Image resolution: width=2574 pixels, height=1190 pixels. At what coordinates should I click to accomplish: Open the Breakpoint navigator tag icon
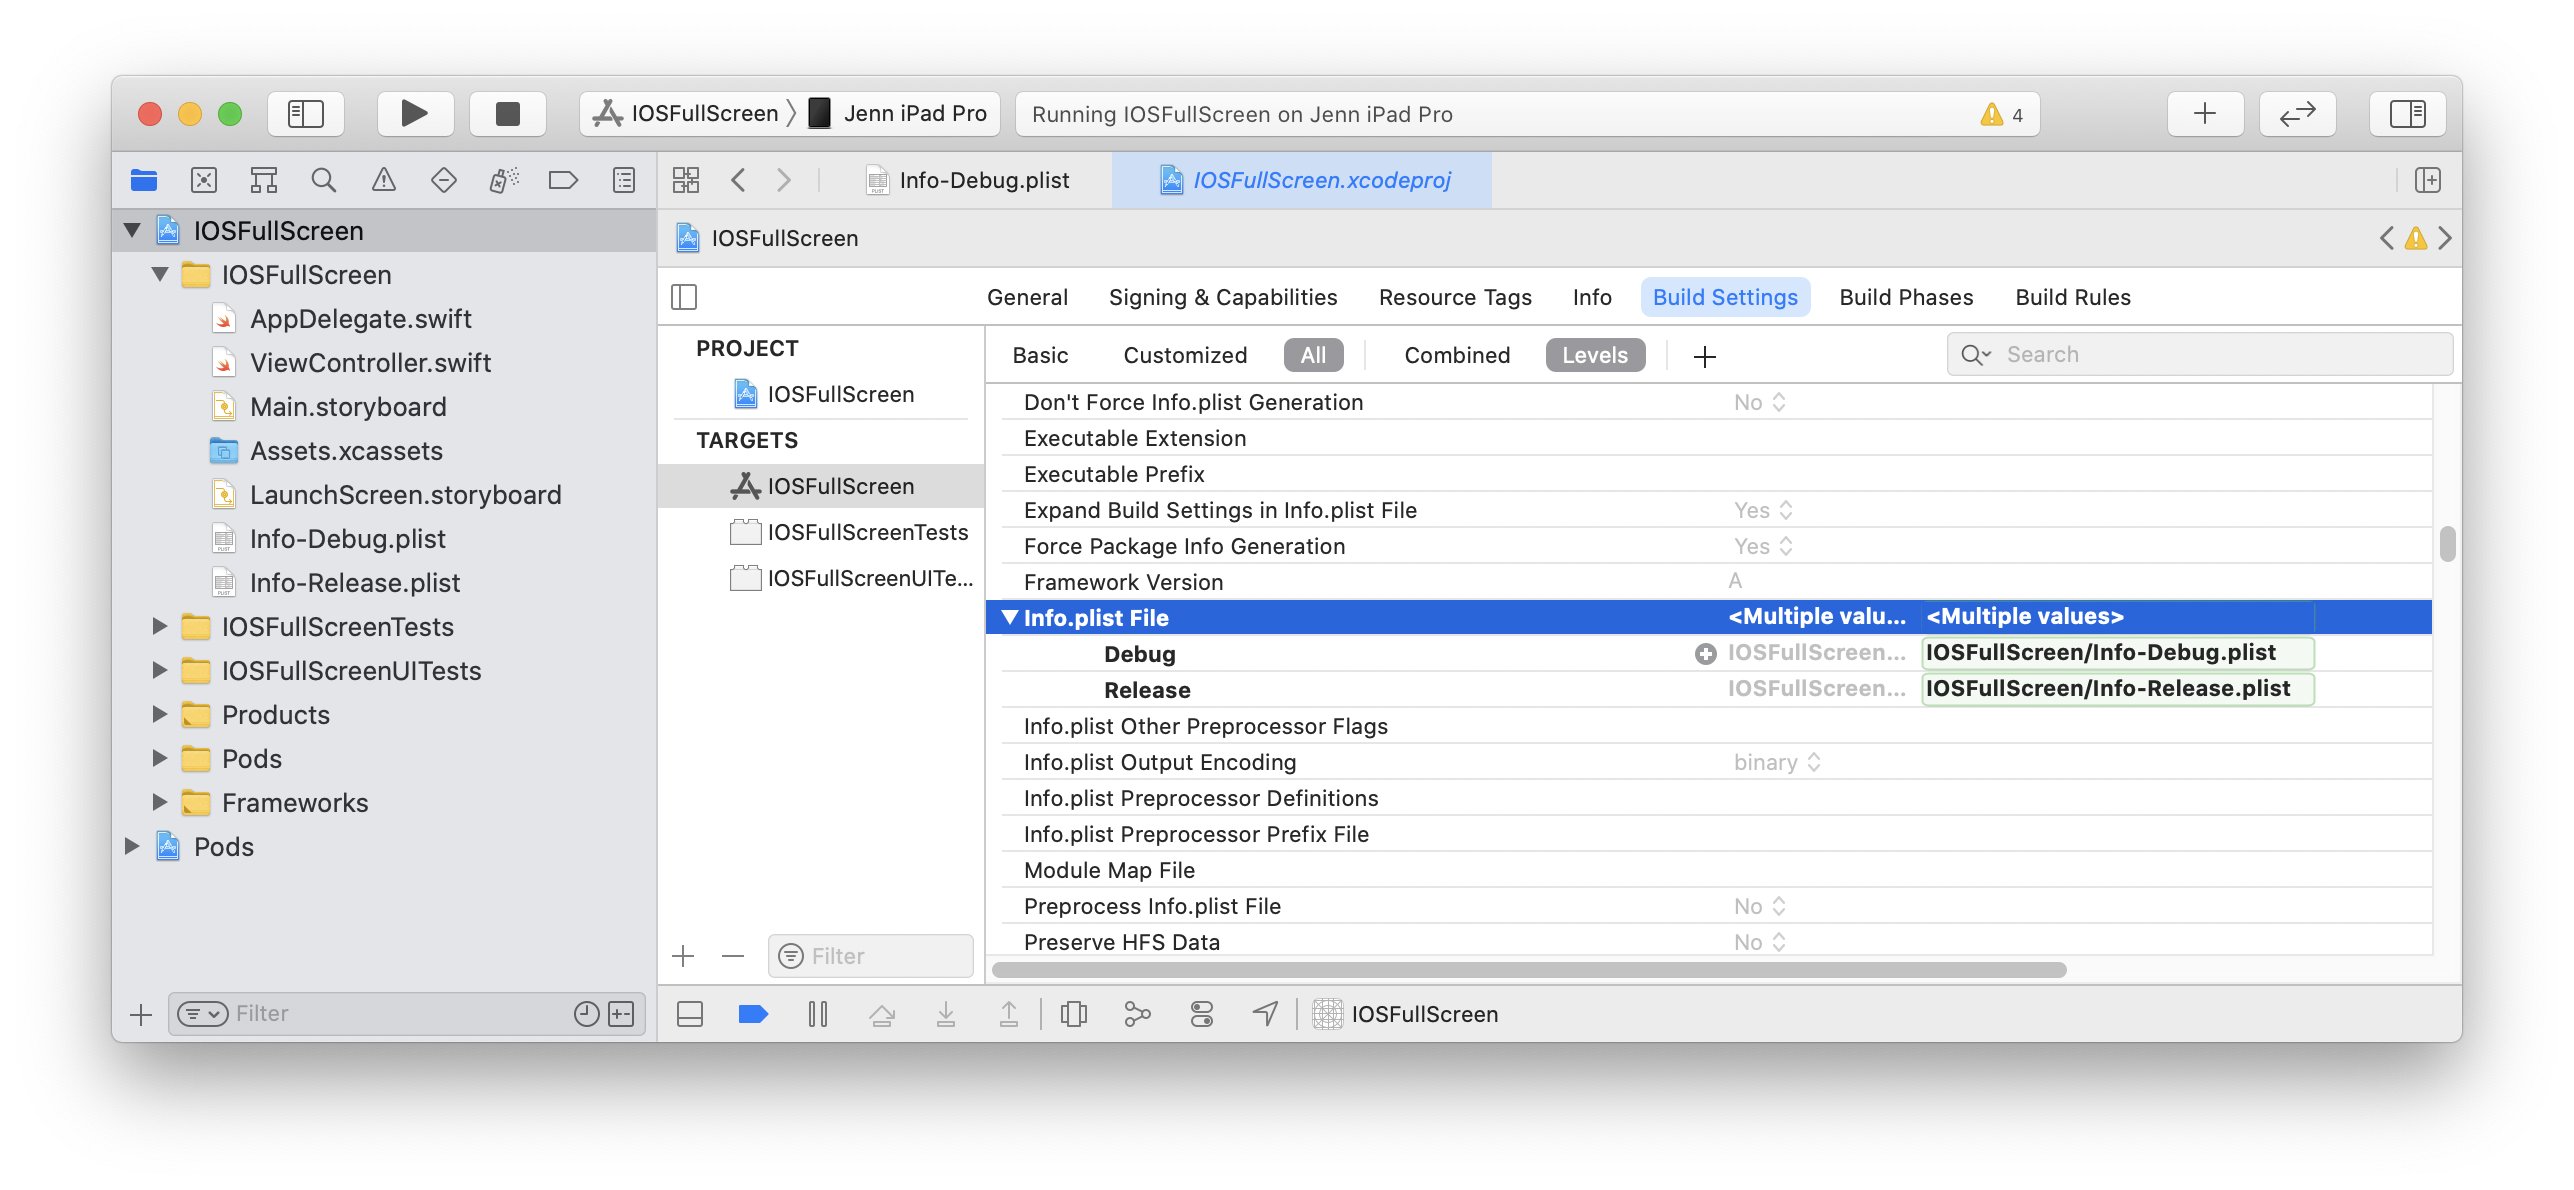(x=563, y=180)
